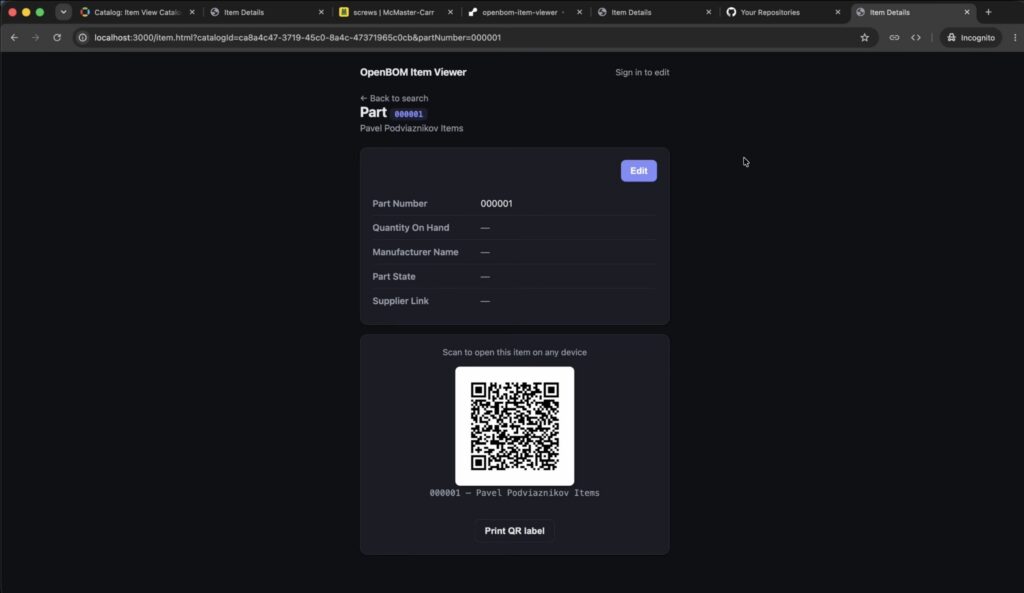Open a new browser tab
The height and width of the screenshot is (593, 1024).
click(x=988, y=12)
